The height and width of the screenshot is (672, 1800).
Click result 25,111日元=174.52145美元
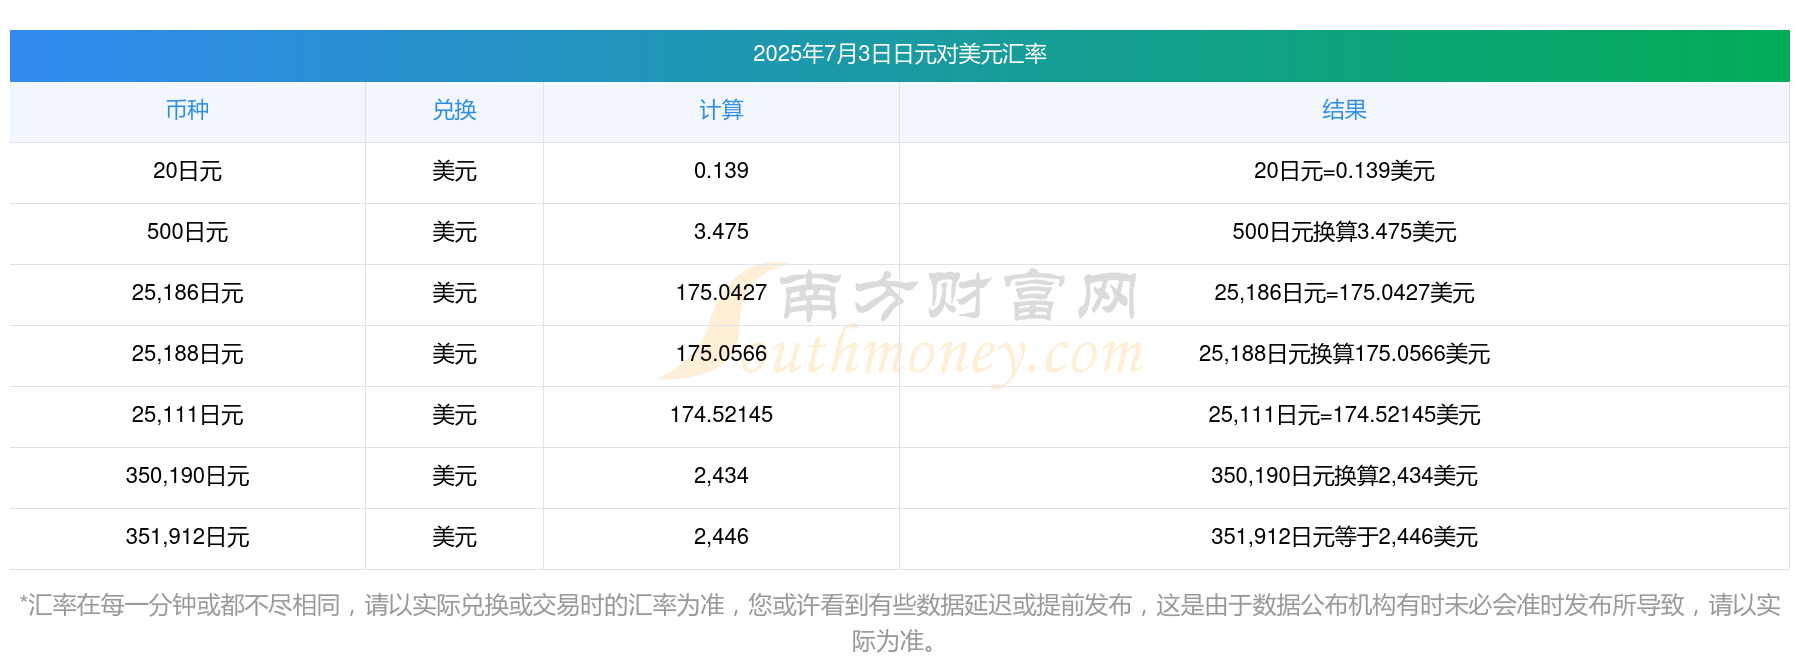(x=1344, y=415)
